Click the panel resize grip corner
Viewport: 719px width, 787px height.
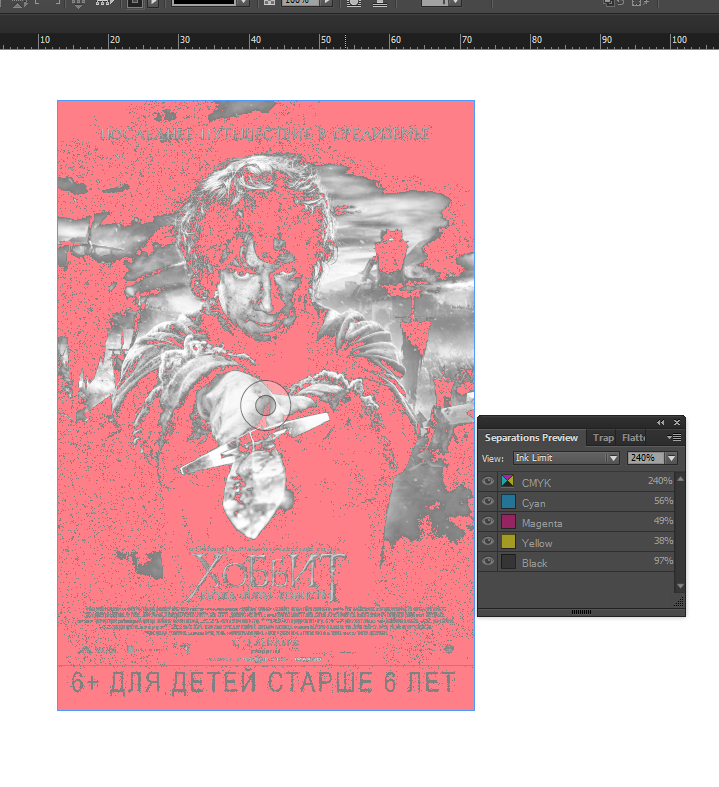tap(679, 601)
